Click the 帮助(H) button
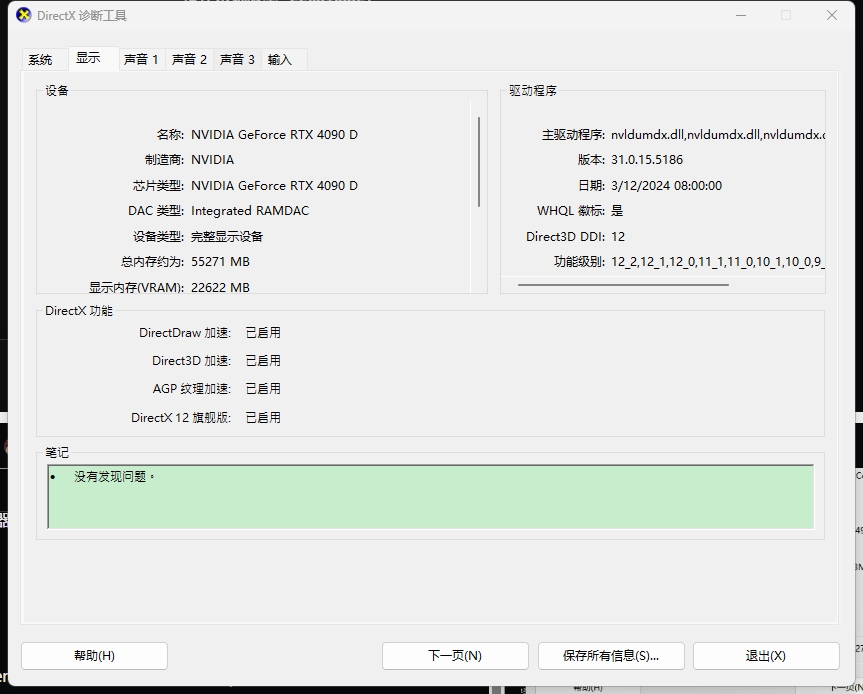This screenshot has height=694, width=863. click(94, 656)
